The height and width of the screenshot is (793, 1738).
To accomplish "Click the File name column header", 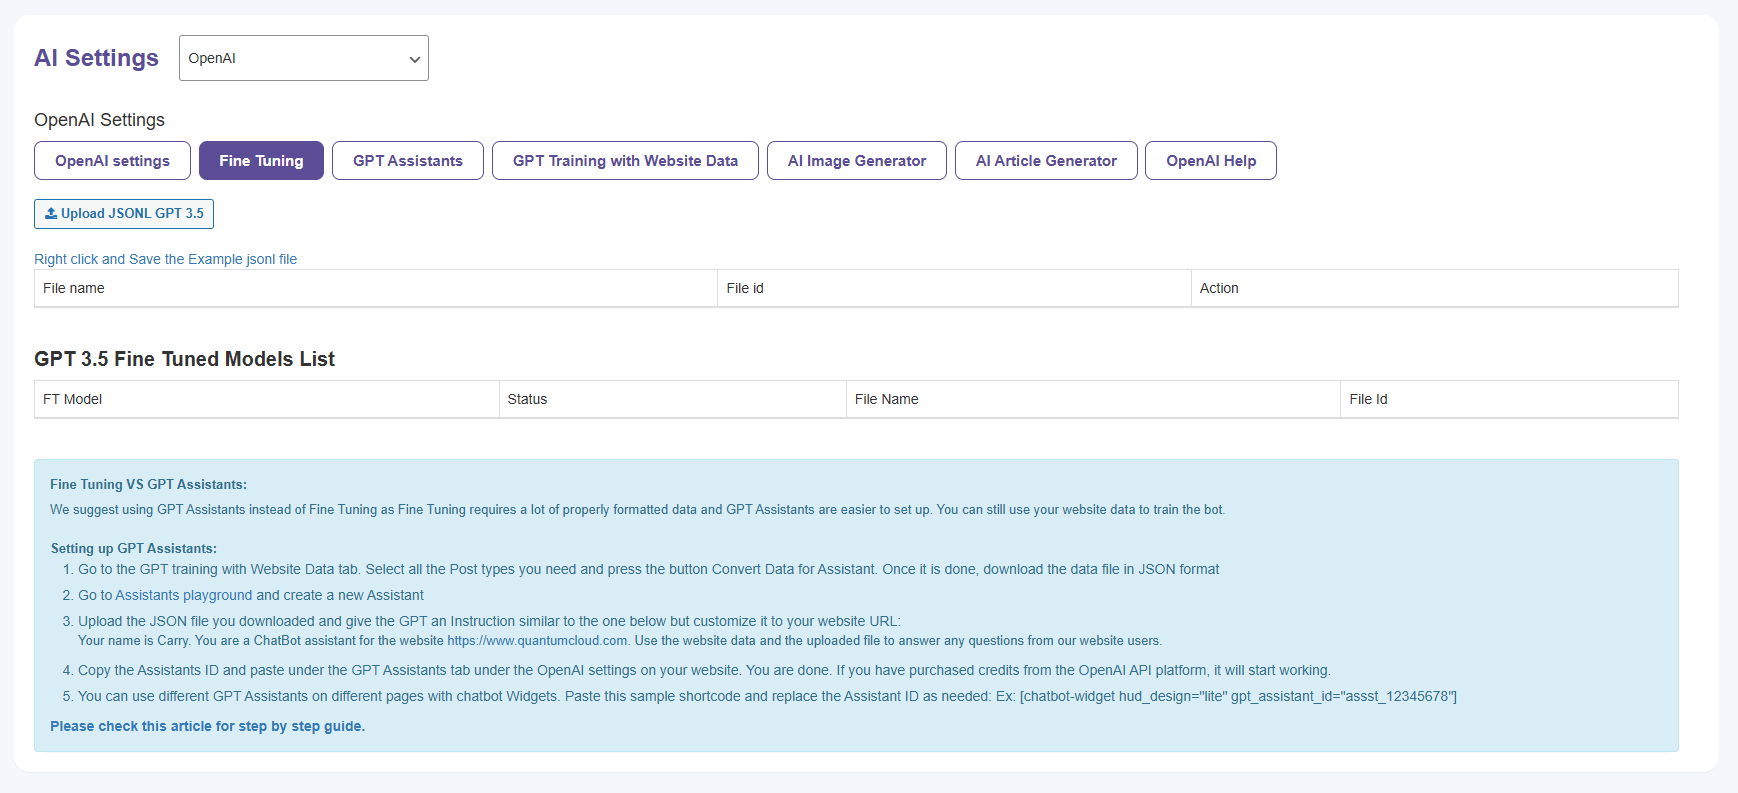I will [x=375, y=288].
